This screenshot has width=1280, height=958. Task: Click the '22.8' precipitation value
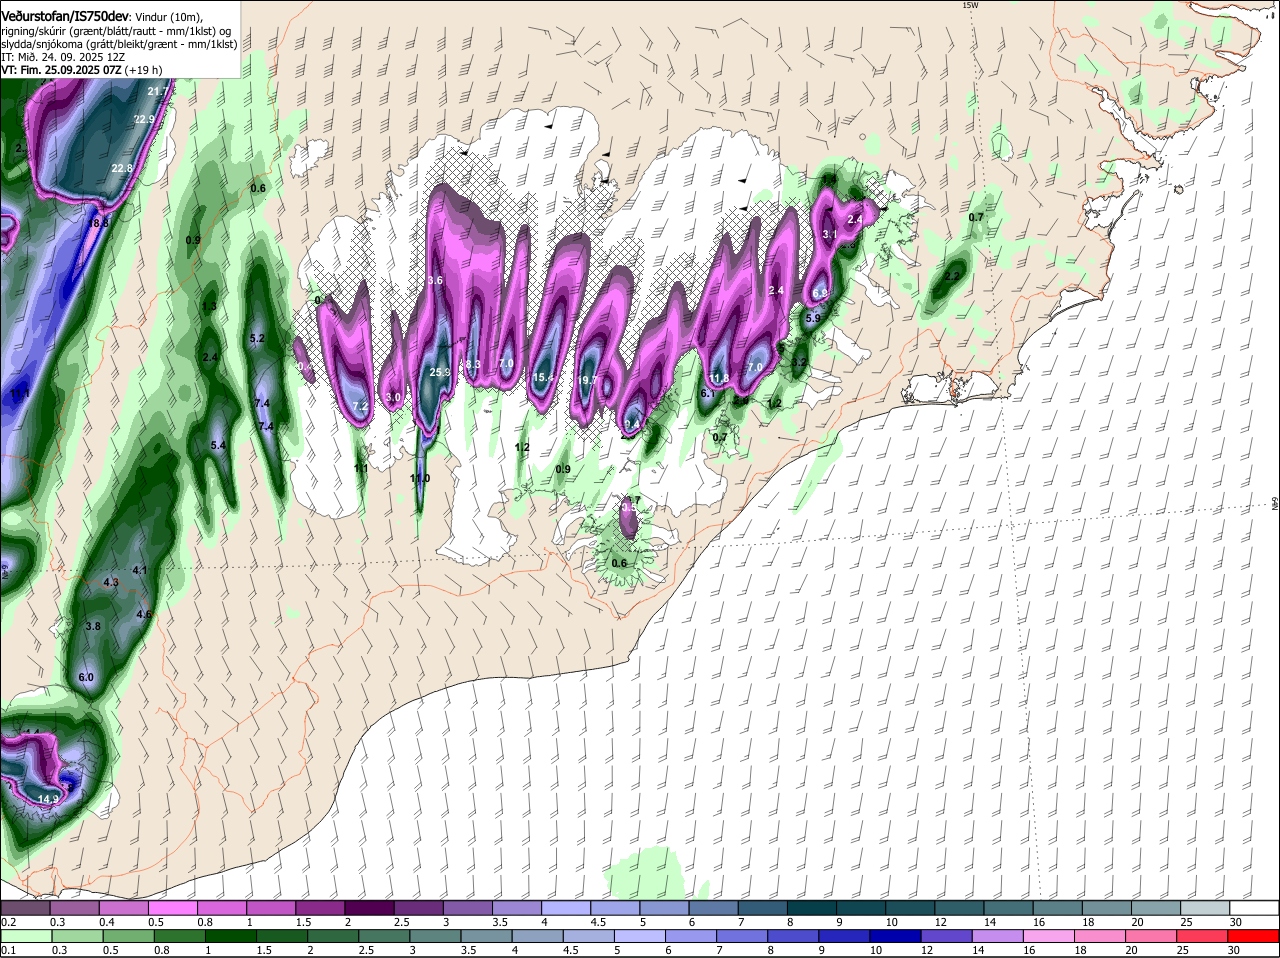tap(122, 168)
